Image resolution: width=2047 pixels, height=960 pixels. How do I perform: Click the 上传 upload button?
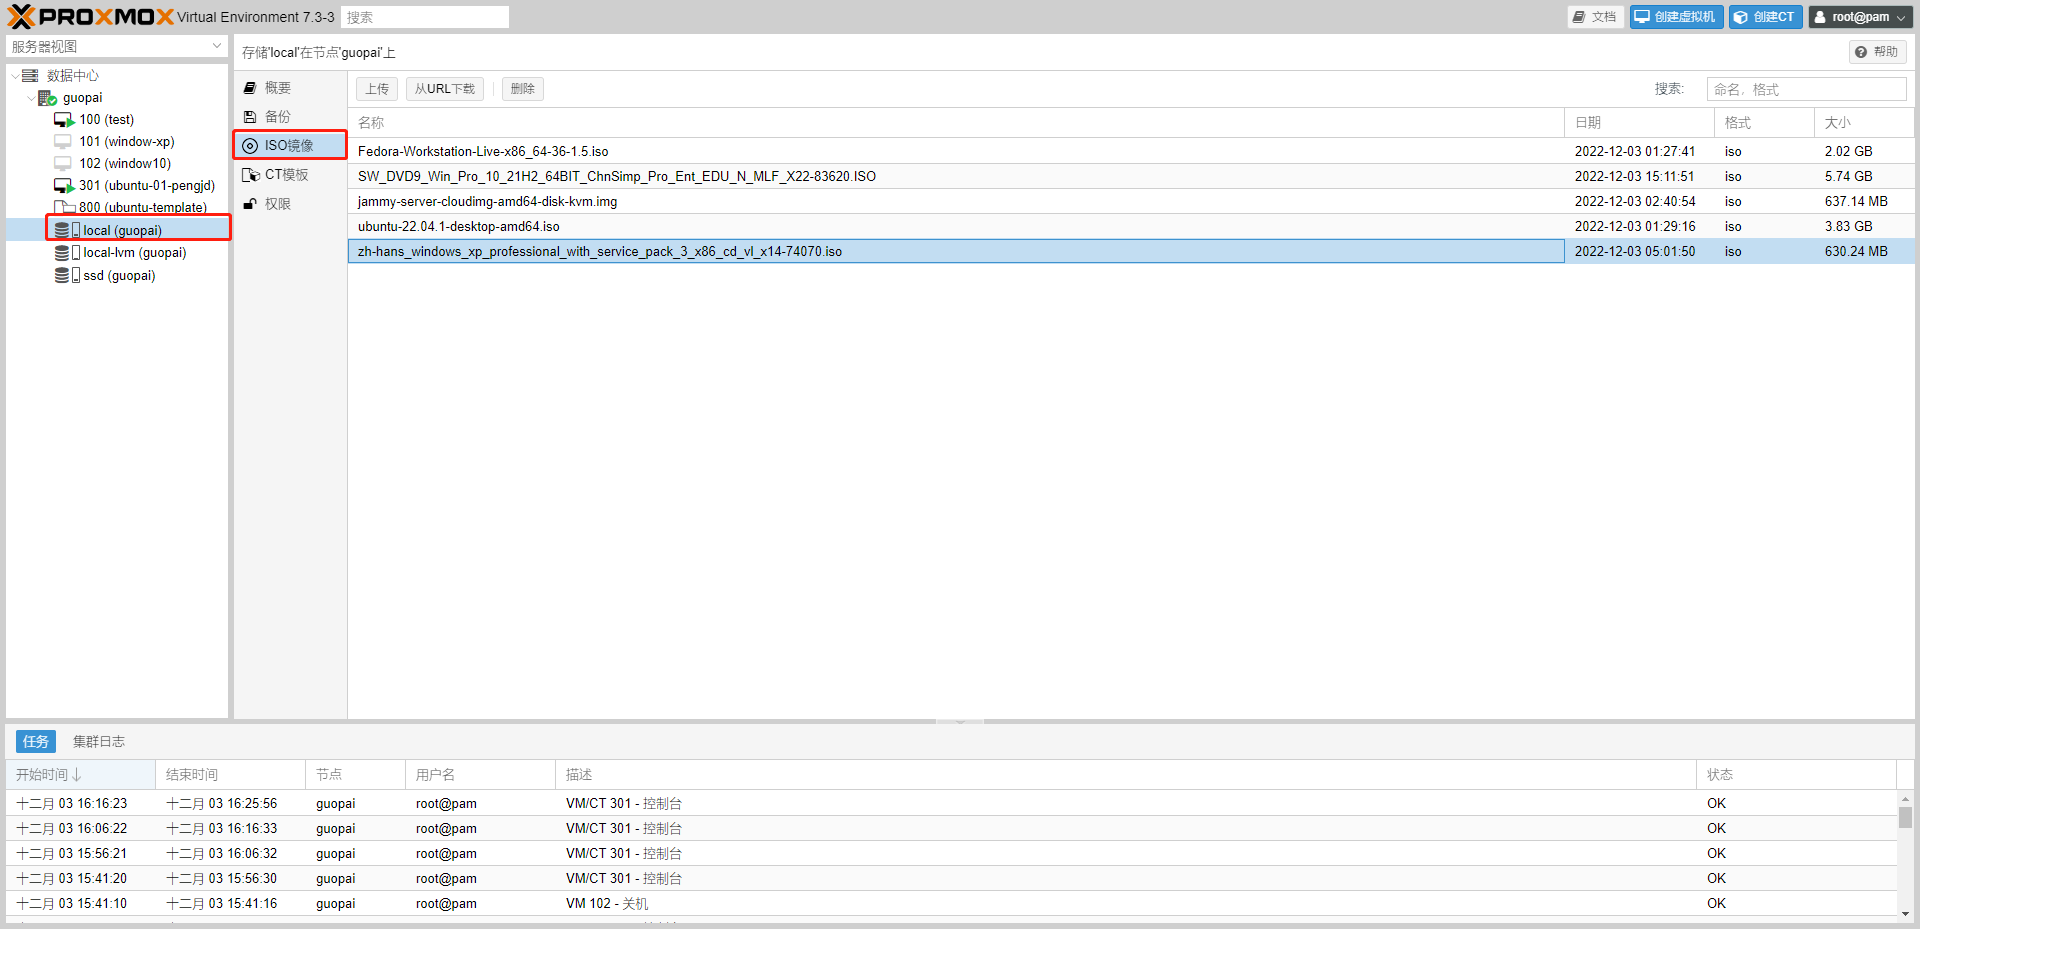point(377,89)
